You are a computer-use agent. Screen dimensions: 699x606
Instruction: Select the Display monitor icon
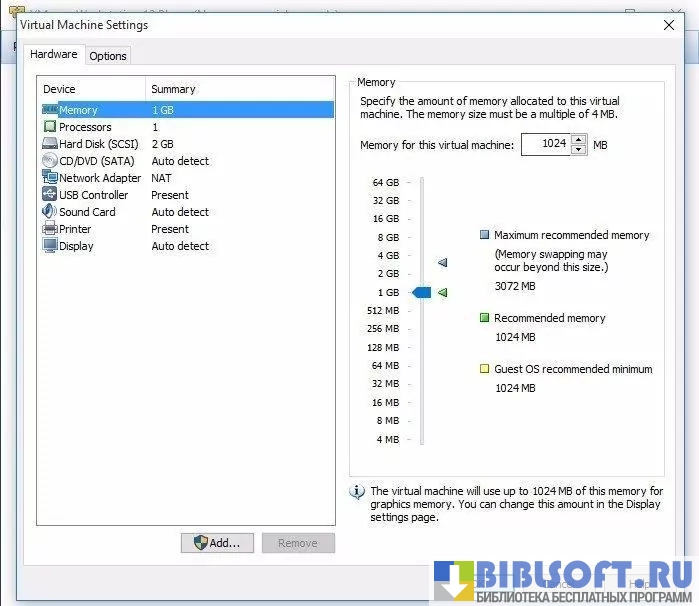(x=50, y=246)
